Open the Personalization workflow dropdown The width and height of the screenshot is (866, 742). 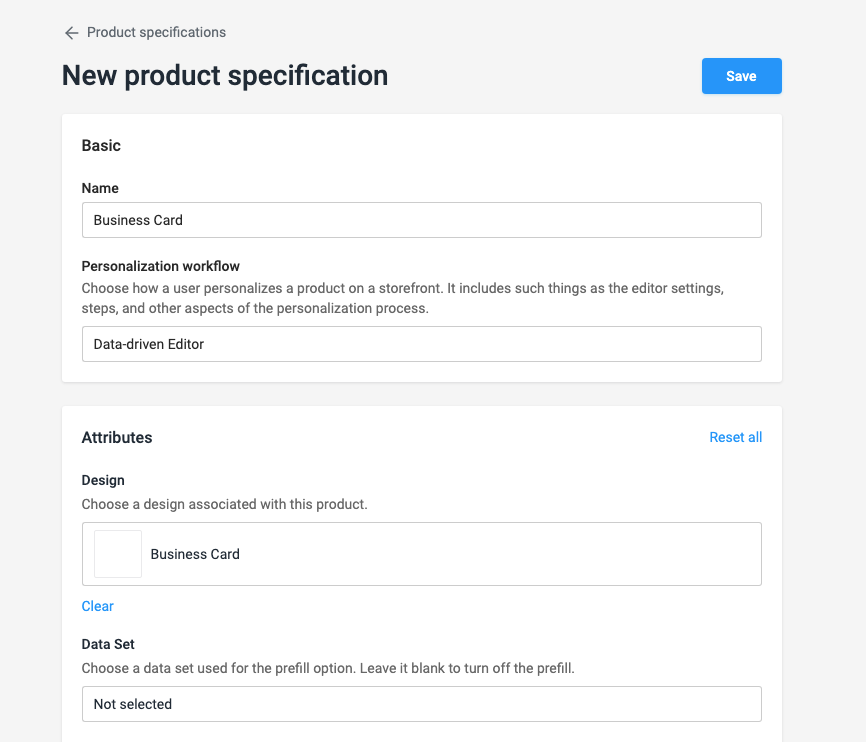(421, 344)
